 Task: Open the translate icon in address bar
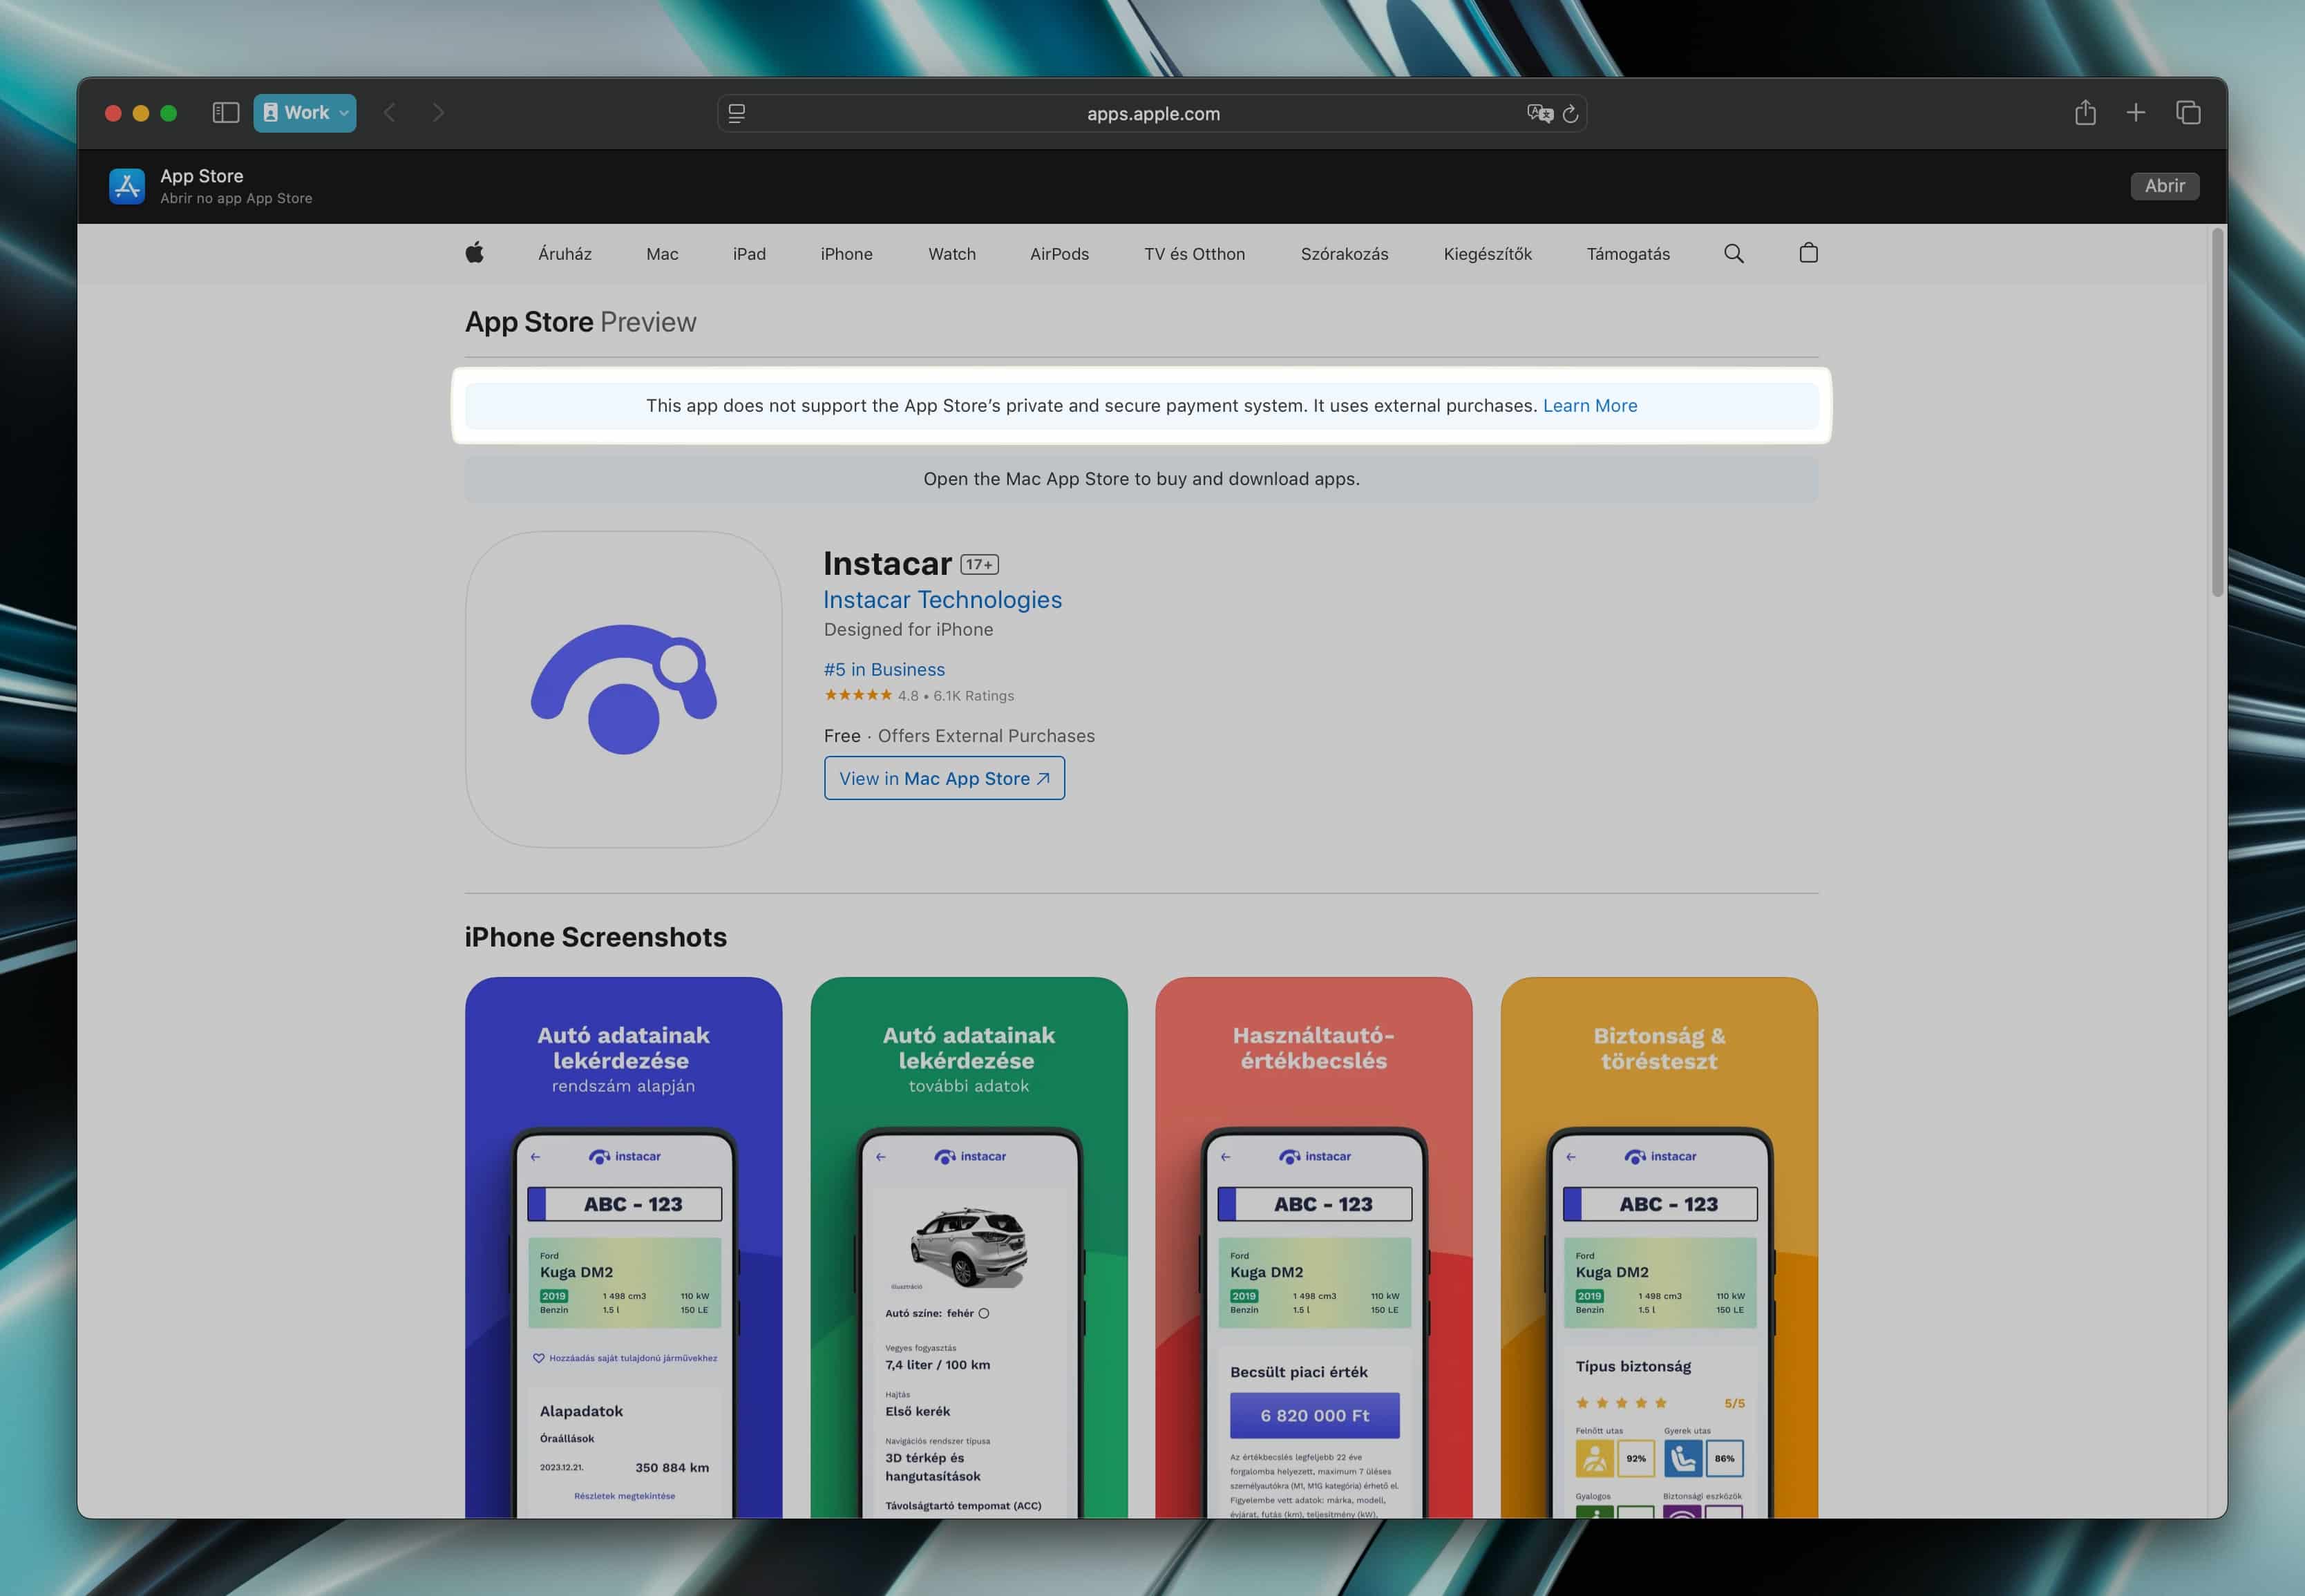pyautogui.click(x=1540, y=114)
